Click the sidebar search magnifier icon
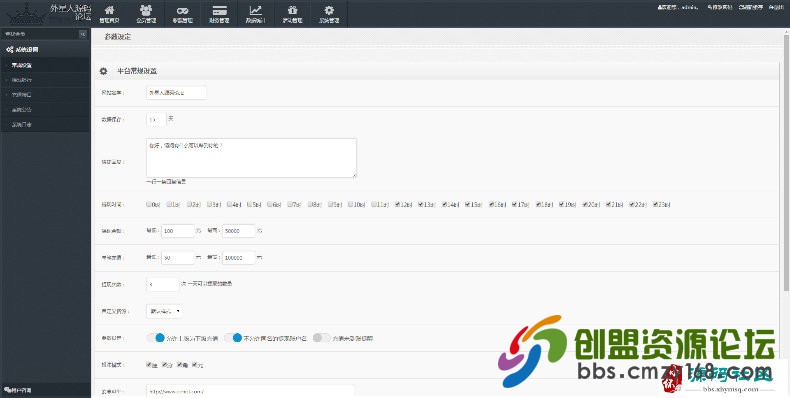This screenshot has height=398, width=790. (83, 34)
